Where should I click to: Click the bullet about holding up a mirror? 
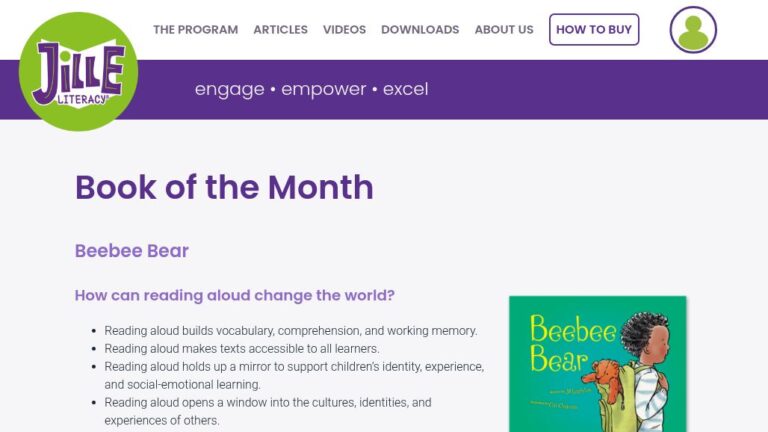click(x=294, y=366)
